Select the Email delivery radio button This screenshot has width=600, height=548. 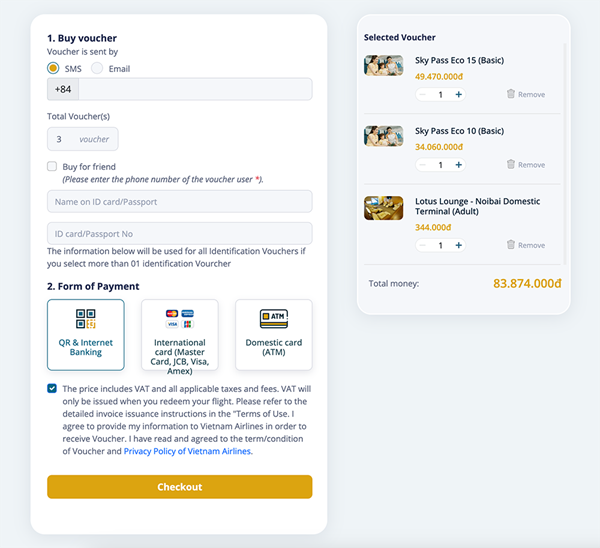pos(97,68)
